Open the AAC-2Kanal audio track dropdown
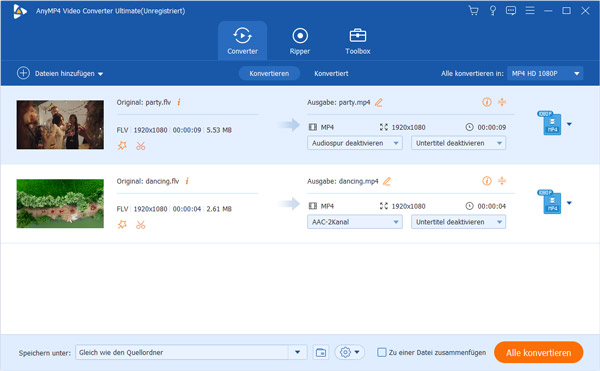Viewport: 600px width, 371px height. point(355,222)
